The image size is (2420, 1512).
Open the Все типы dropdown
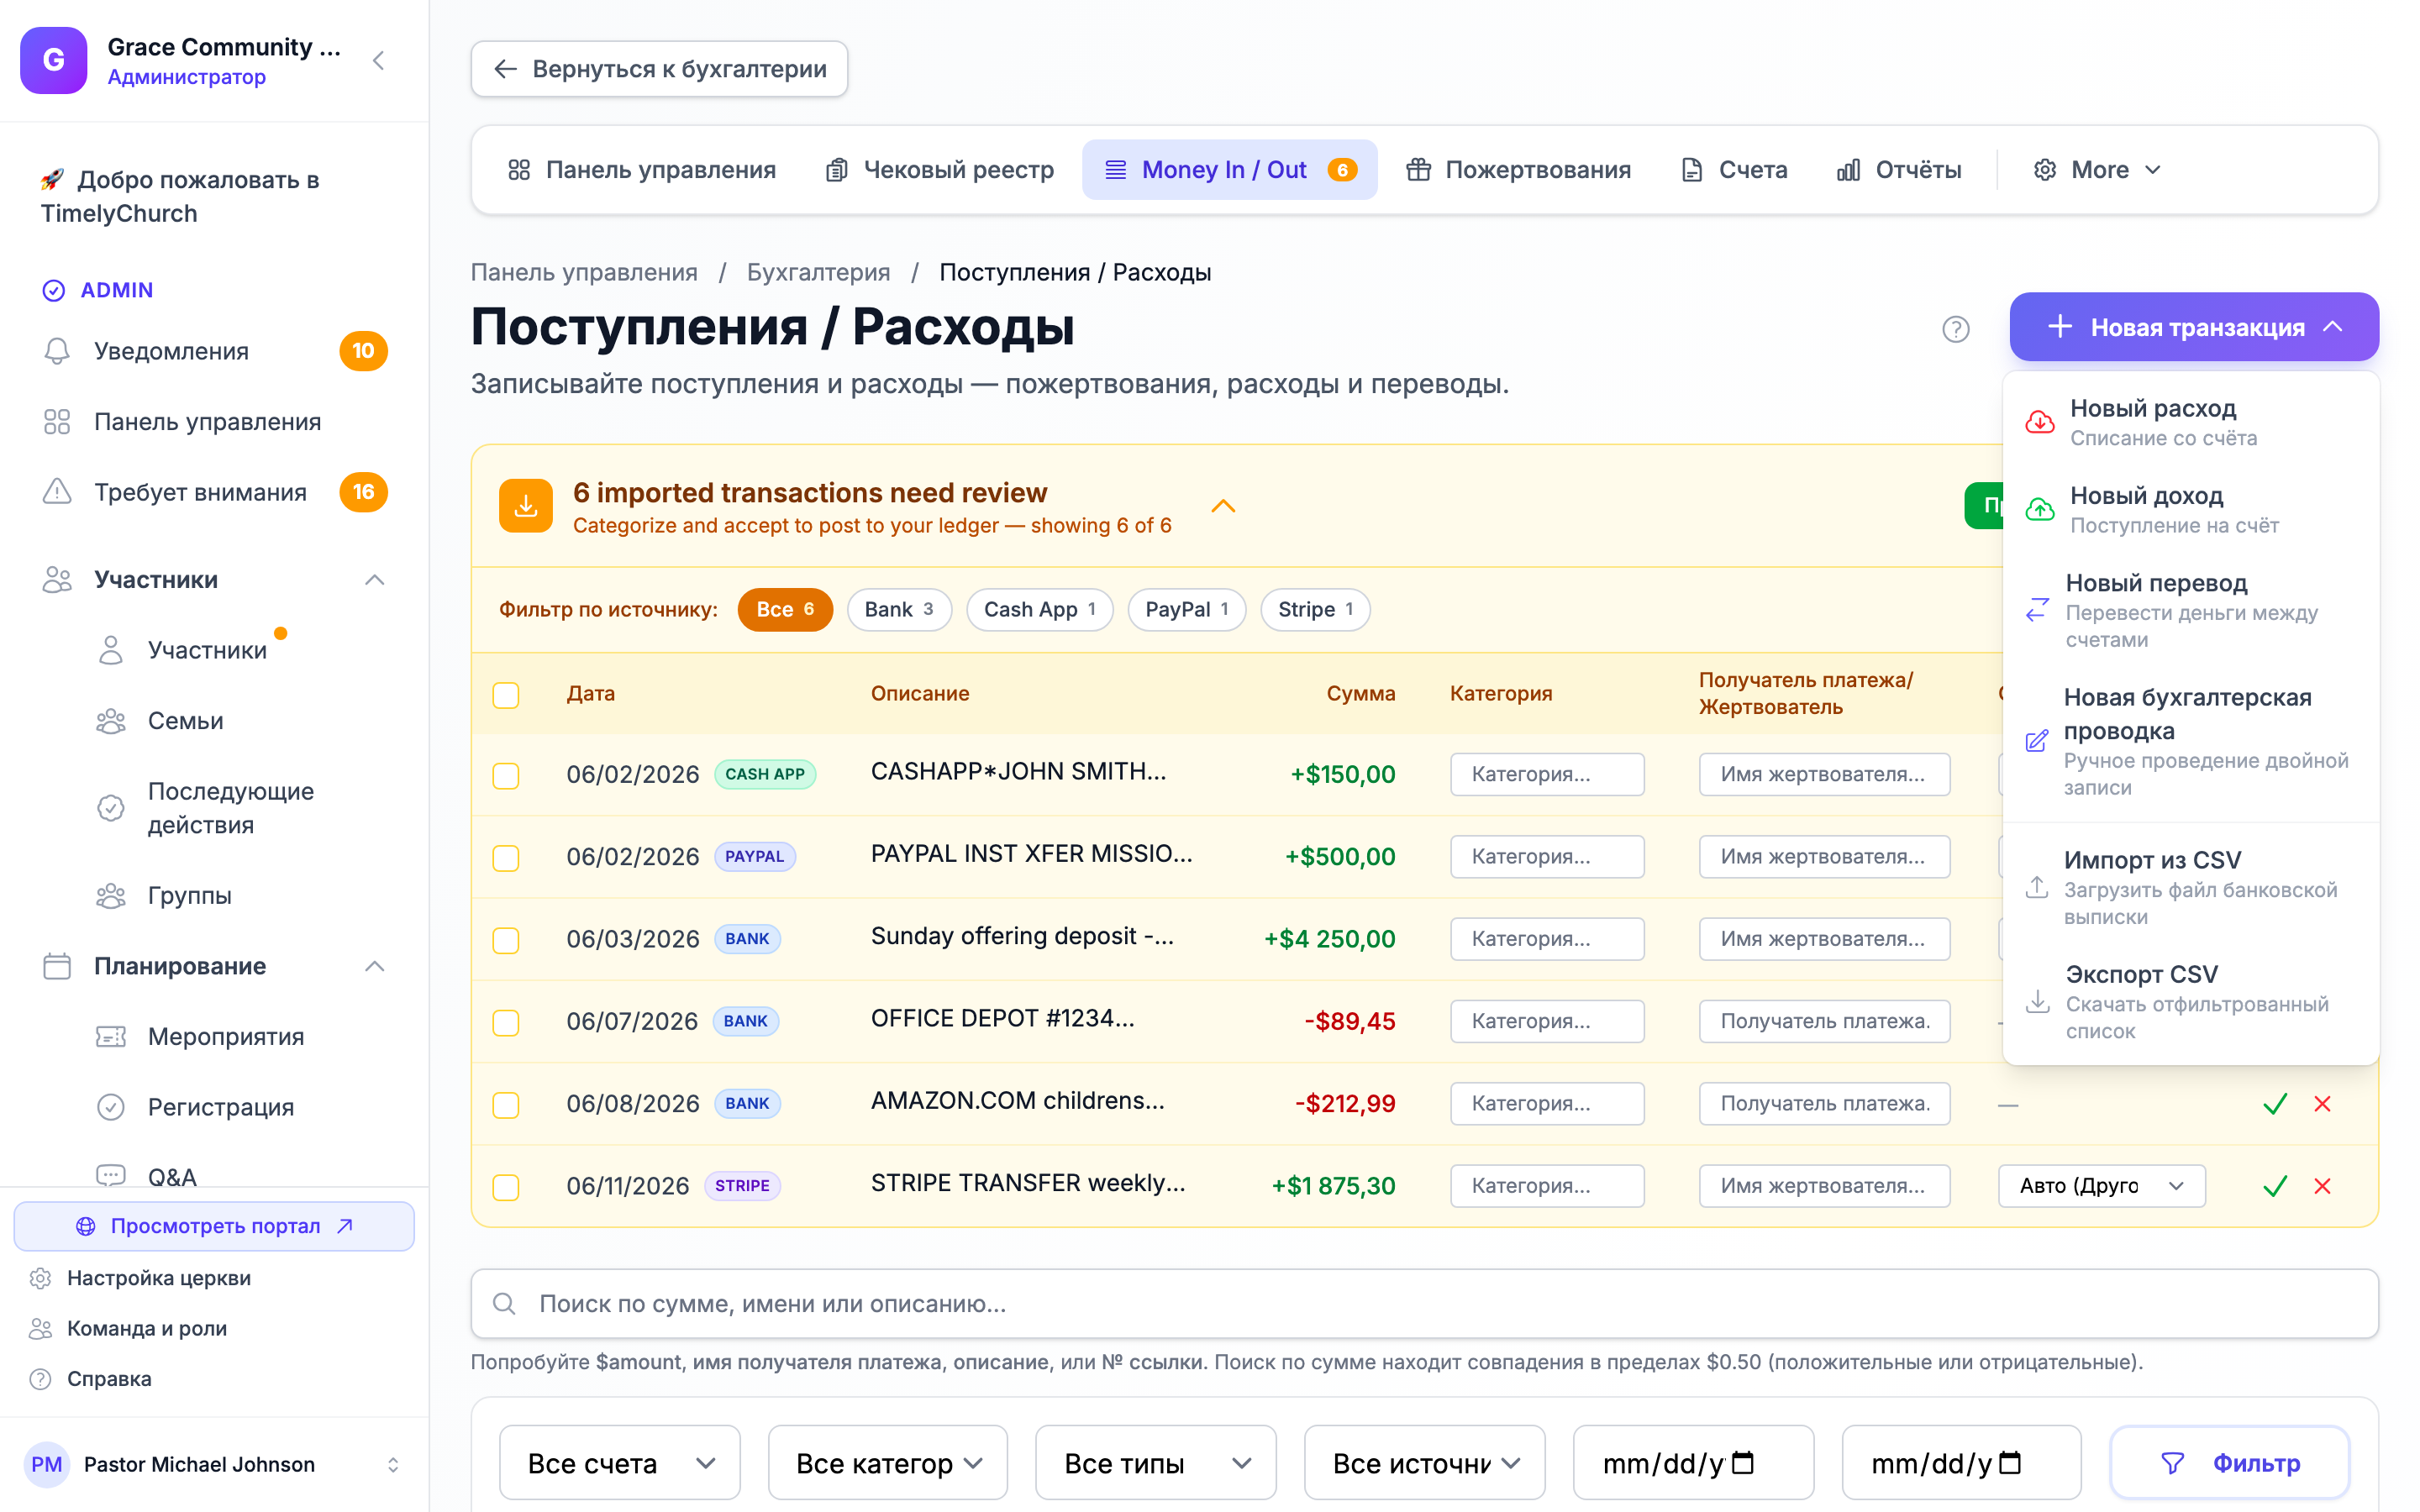(x=1156, y=1463)
